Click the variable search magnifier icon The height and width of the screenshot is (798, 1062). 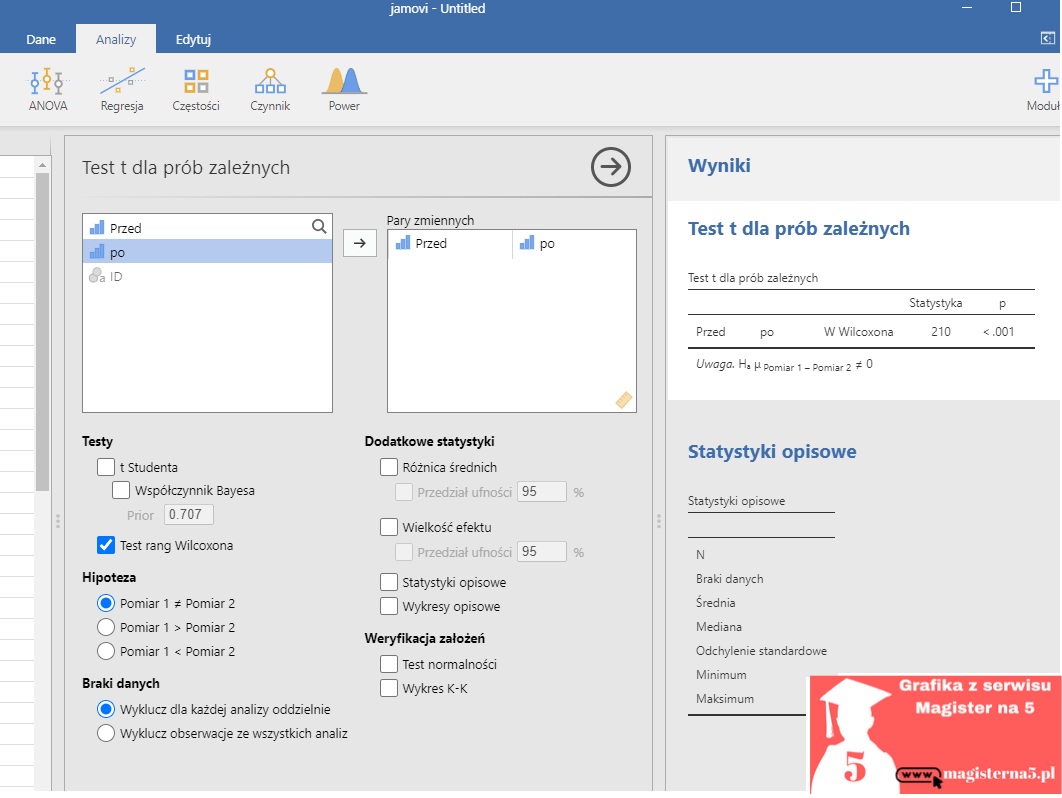(319, 227)
